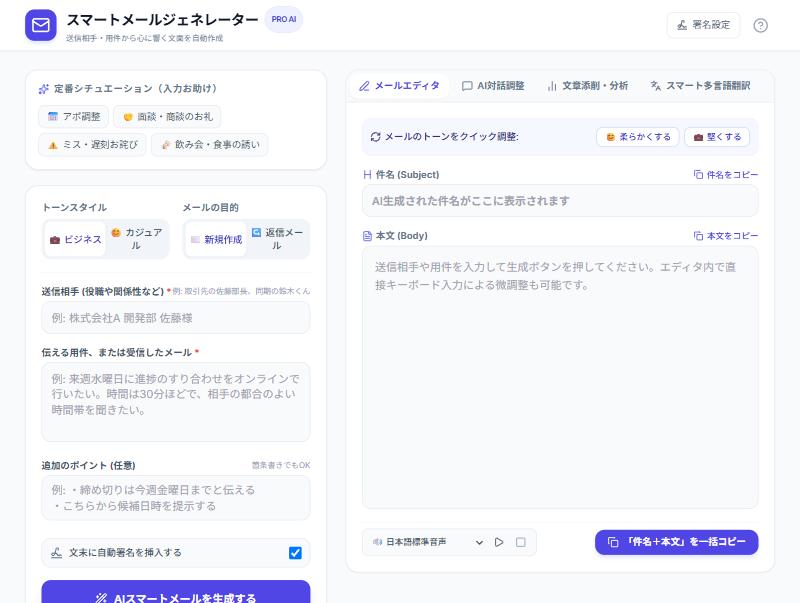Click 柔らかくする tone button

[x=638, y=137]
